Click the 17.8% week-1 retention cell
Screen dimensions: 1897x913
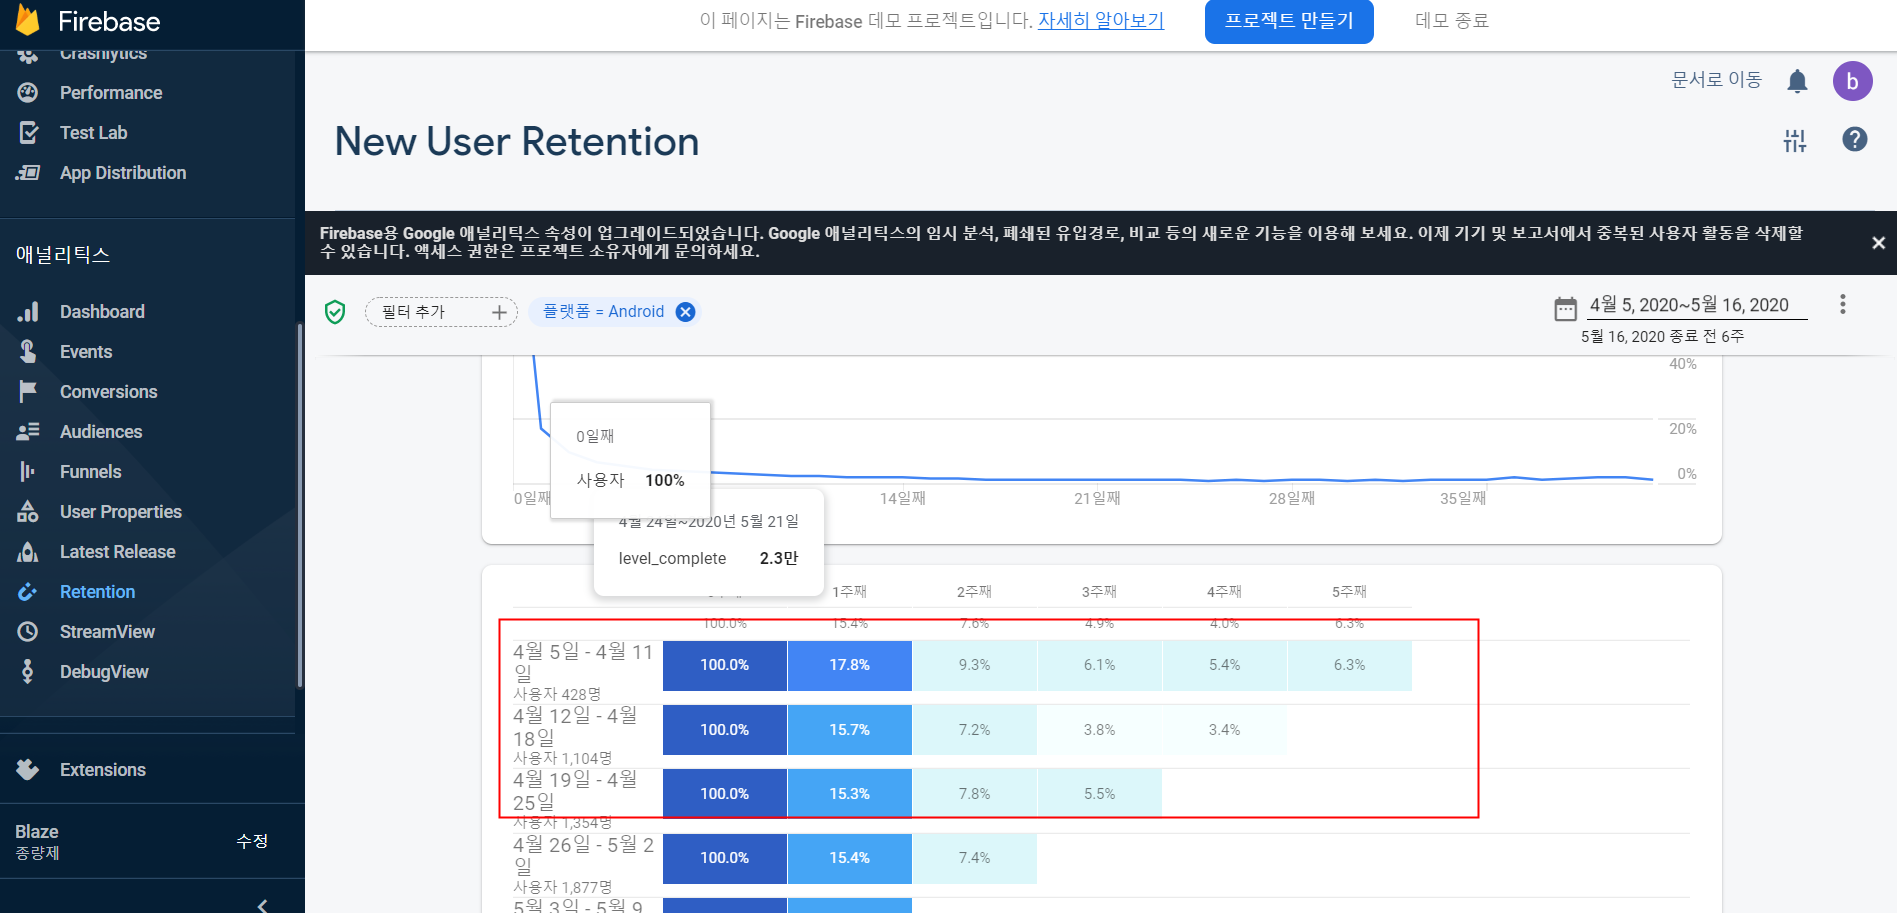pos(850,665)
